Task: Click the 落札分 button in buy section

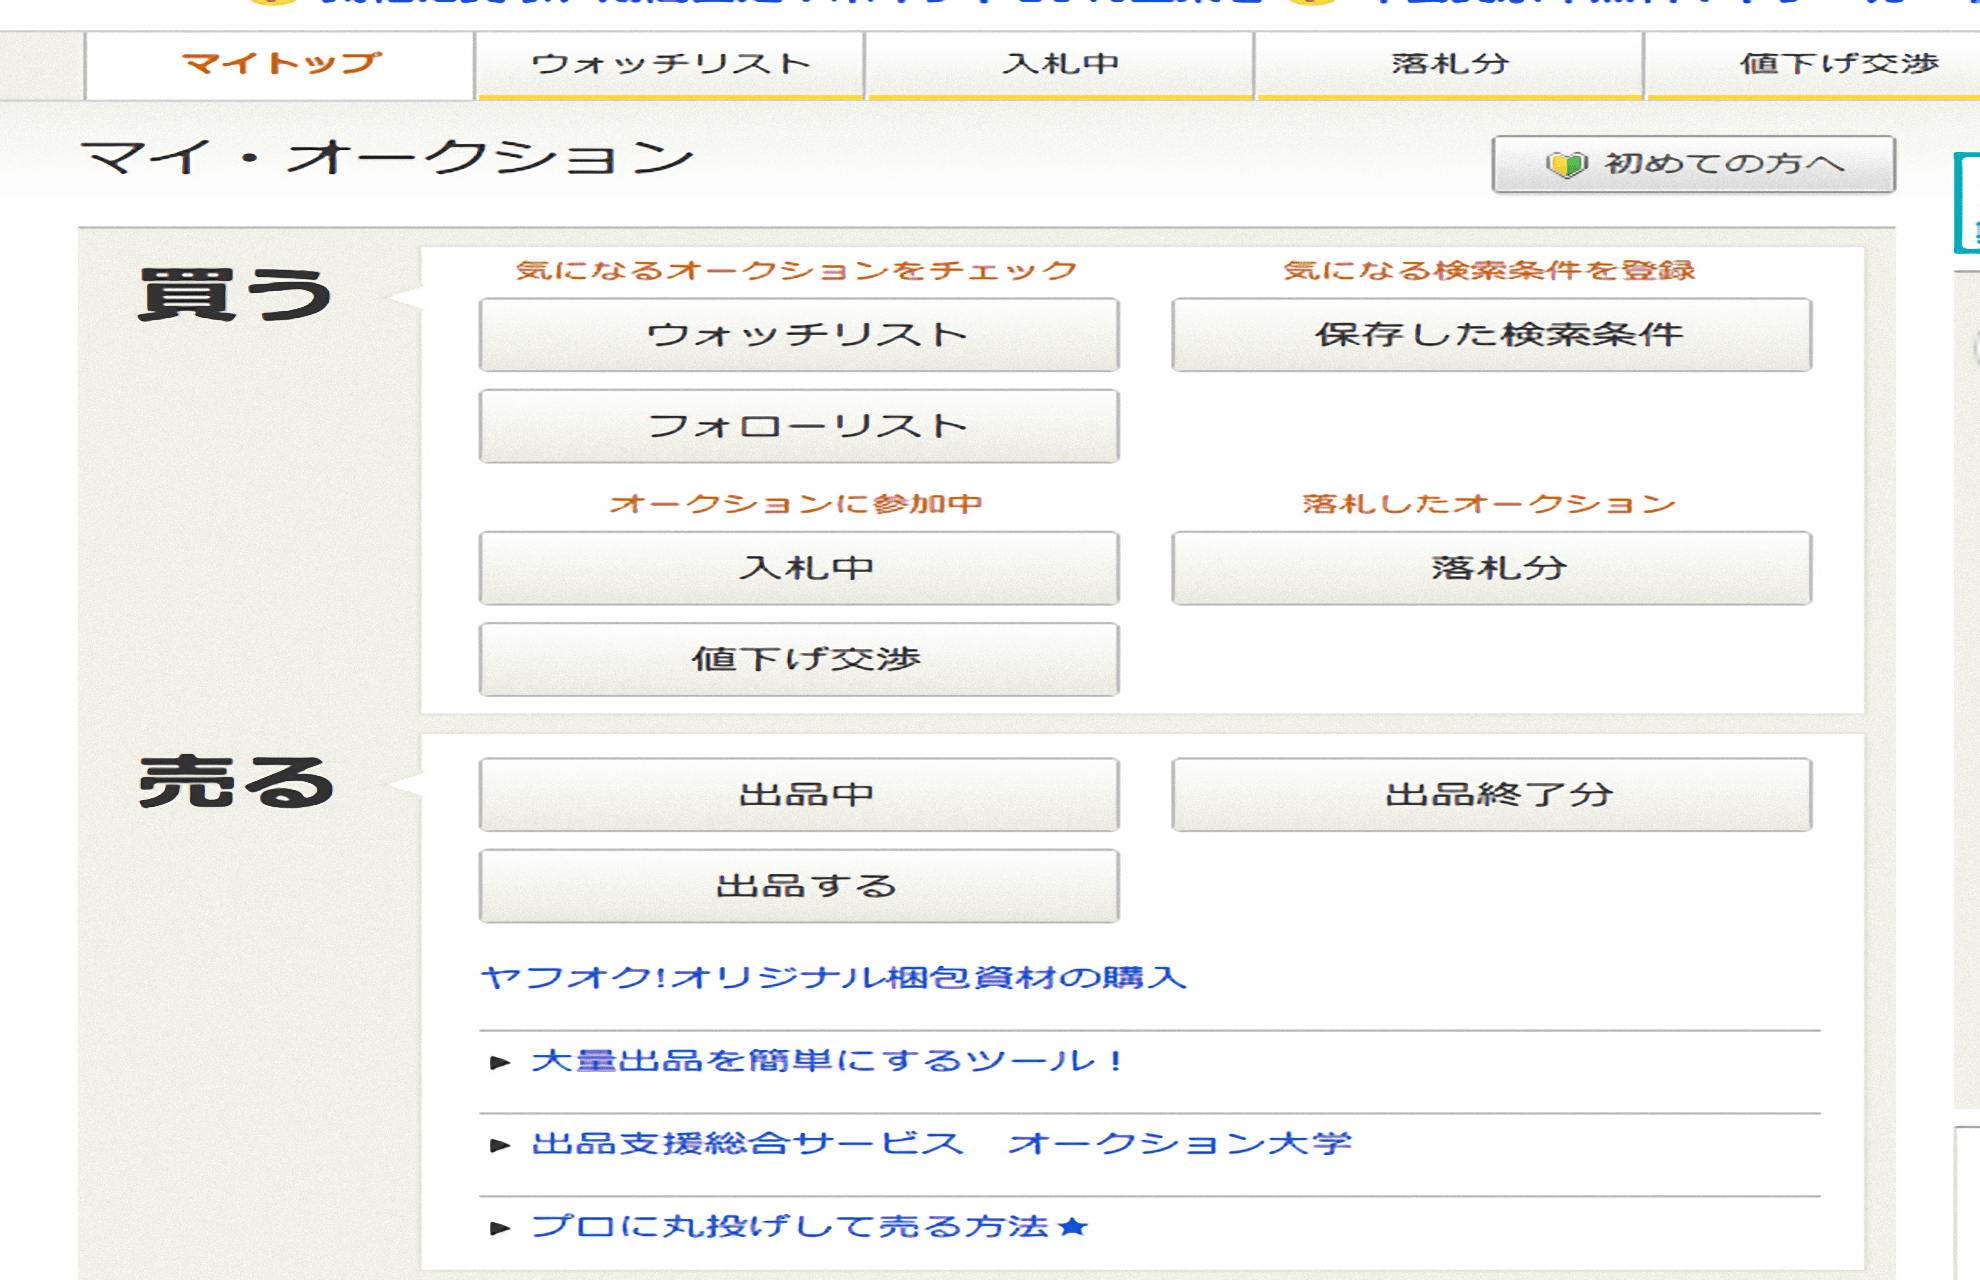Action: click(x=1491, y=568)
